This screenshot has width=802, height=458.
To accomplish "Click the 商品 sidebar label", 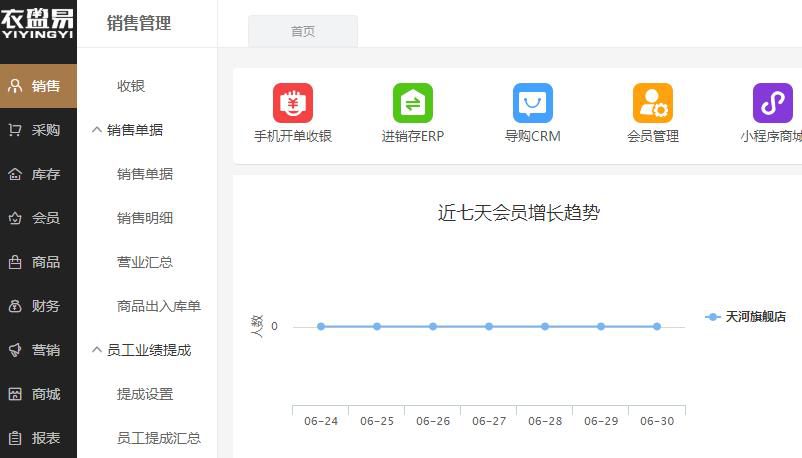I will tap(46, 262).
